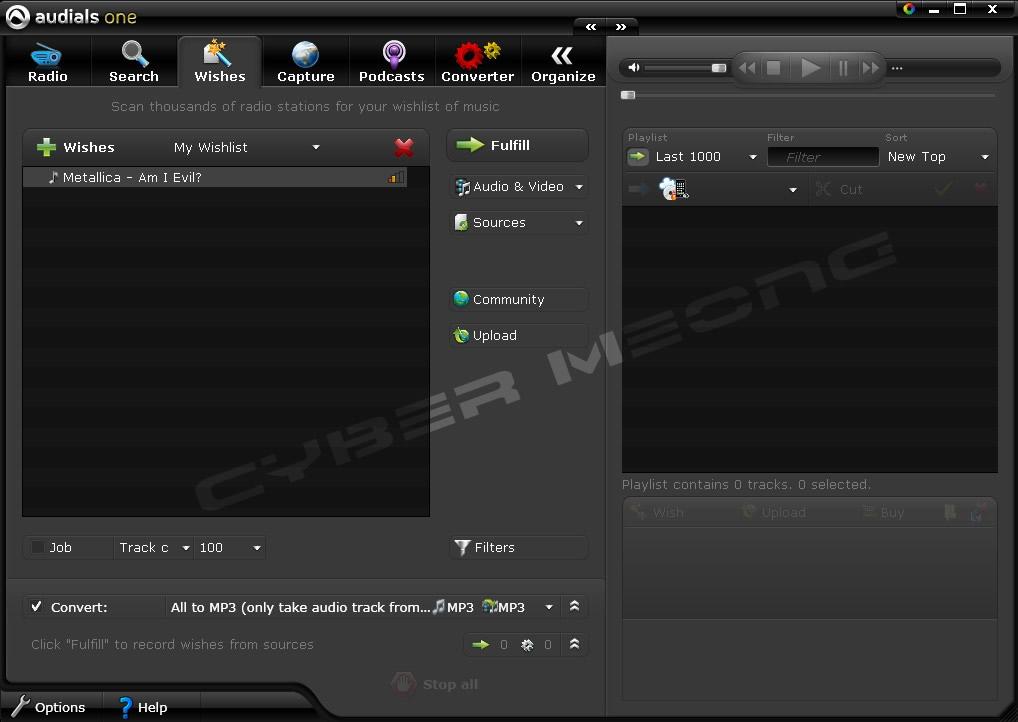Open the Converter tab
The height and width of the screenshot is (722, 1018).
coord(477,62)
